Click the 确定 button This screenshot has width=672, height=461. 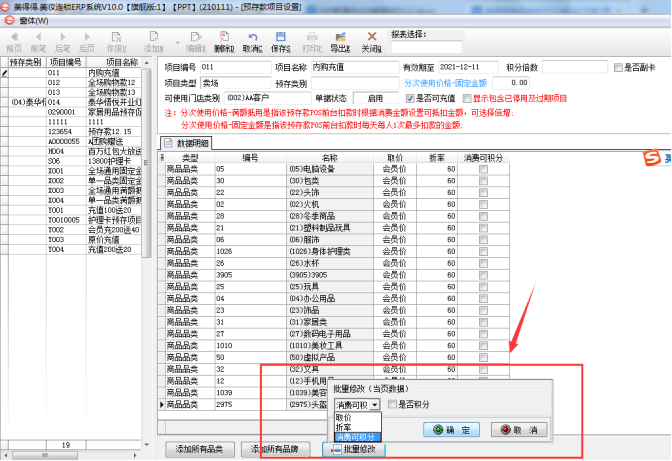(451, 430)
